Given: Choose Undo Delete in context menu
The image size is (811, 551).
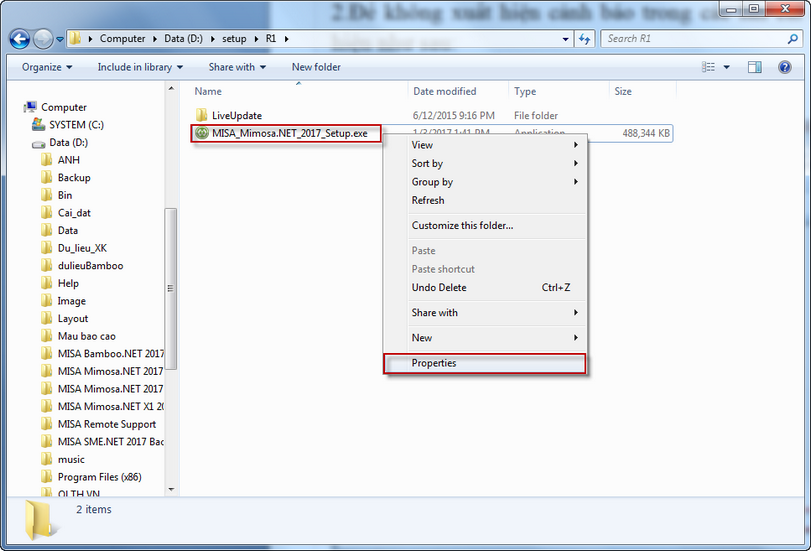Looking at the screenshot, I should (x=495, y=288).
